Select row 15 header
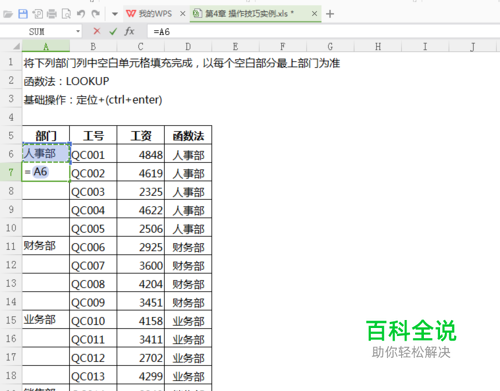 (x=11, y=320)
